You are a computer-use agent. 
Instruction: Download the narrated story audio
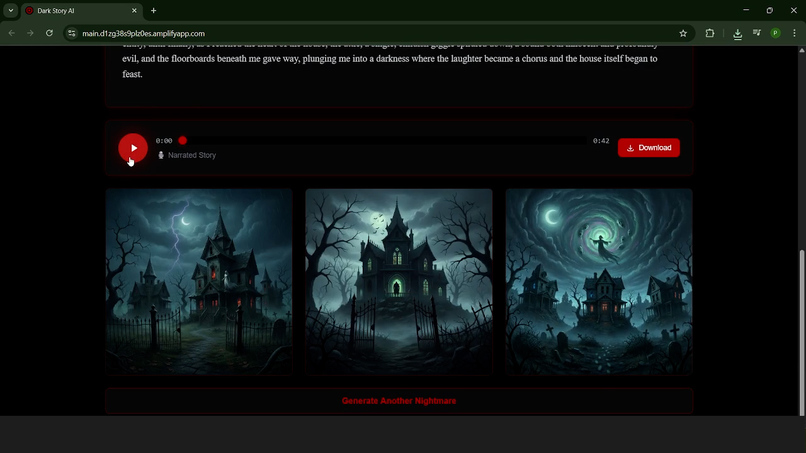tap(649, 148)
